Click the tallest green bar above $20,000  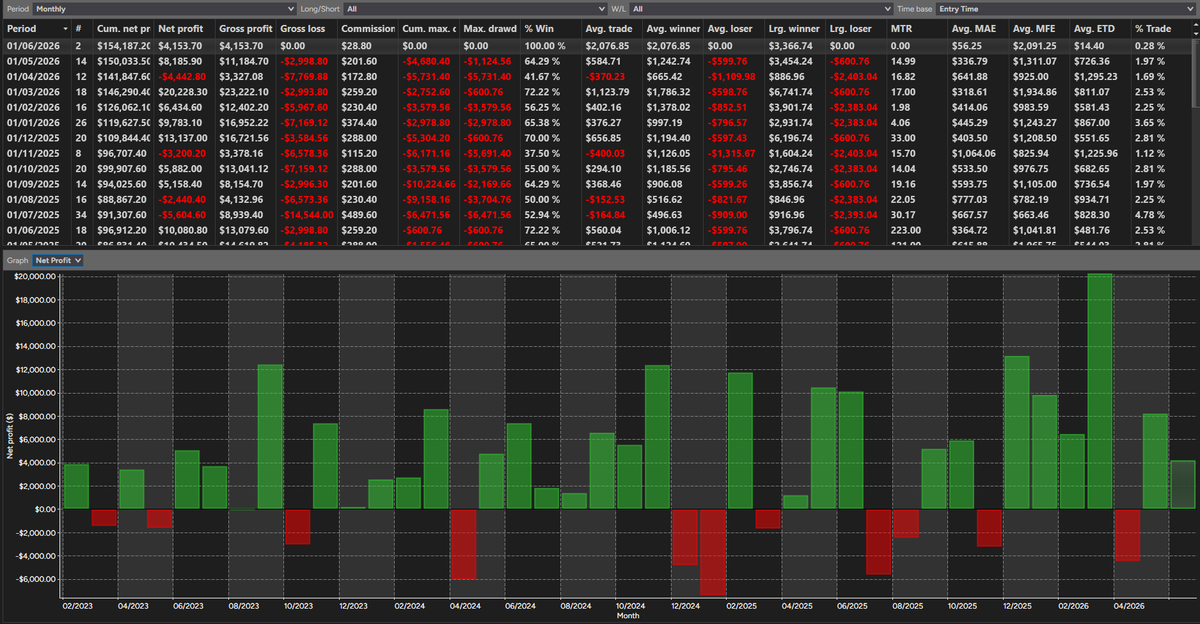1100,391
